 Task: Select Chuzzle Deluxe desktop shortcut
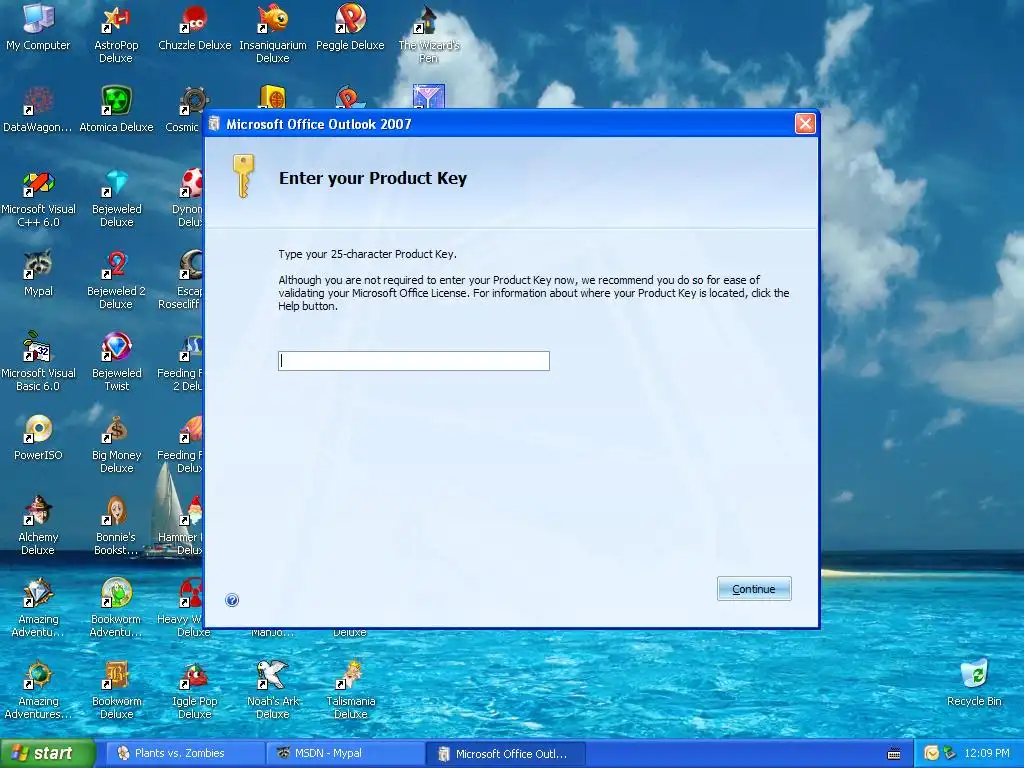click(195, 27)
